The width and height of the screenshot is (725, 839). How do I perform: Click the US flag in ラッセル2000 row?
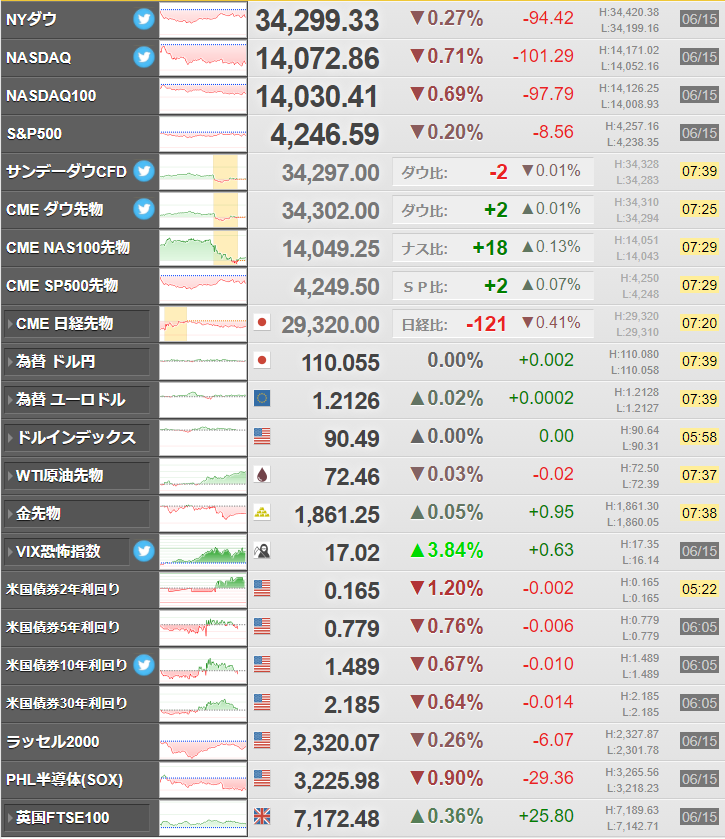(262, 741)
